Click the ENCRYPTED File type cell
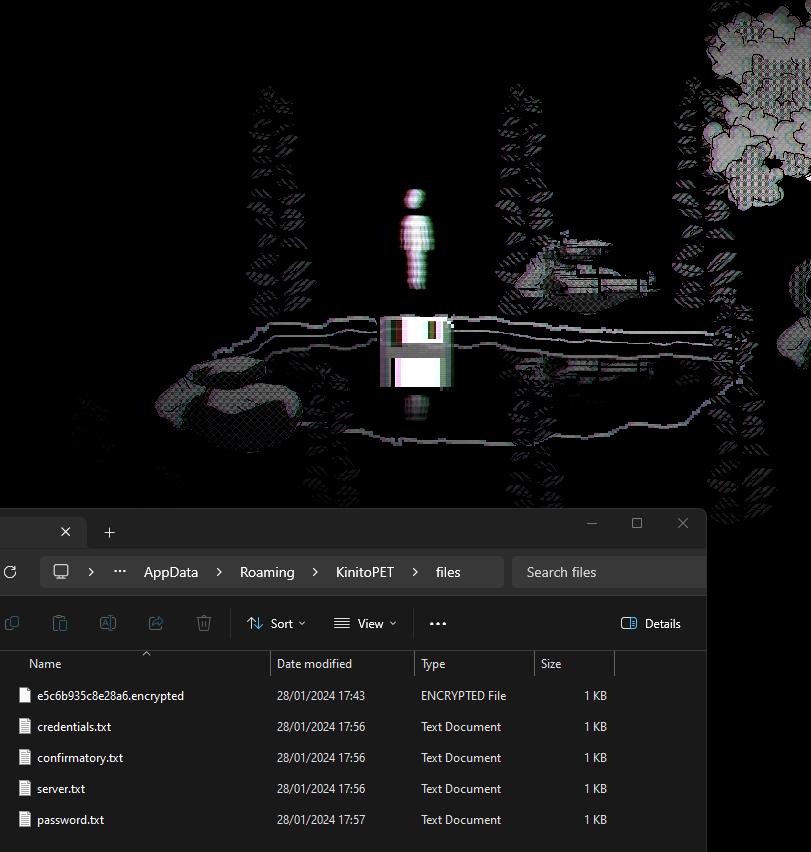Image resolution: width=811 pixels, height=852 pixels. pyautogui.click(x=463, y=696)
